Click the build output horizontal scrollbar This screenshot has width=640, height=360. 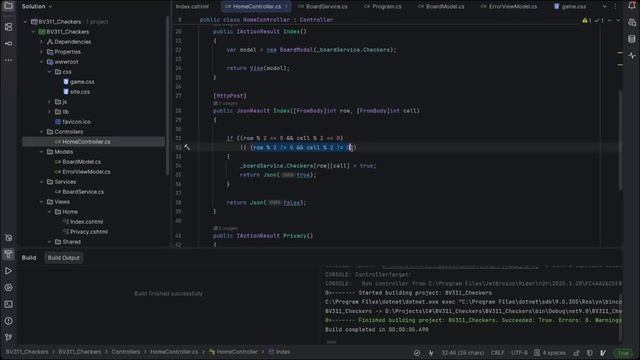[x=331, y=342]
